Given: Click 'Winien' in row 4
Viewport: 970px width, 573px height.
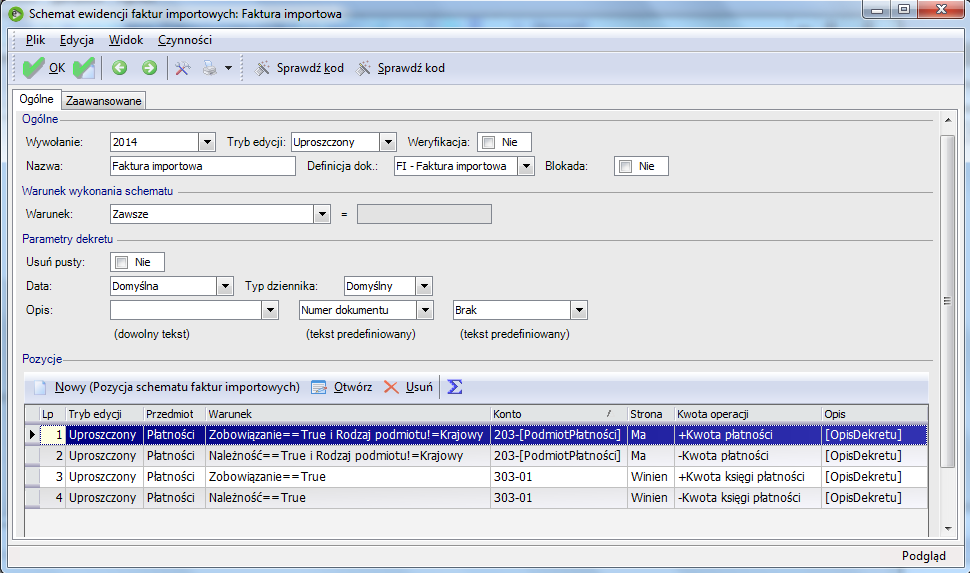Looking at the screenshot, I should [651, 498].
